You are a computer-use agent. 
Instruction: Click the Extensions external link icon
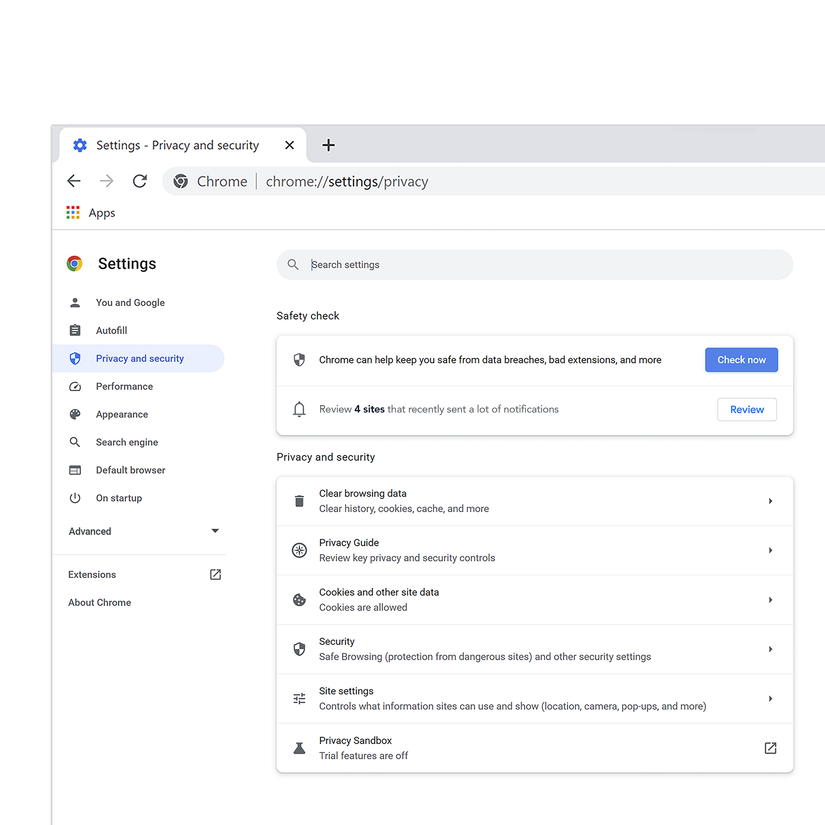point(215,574)
